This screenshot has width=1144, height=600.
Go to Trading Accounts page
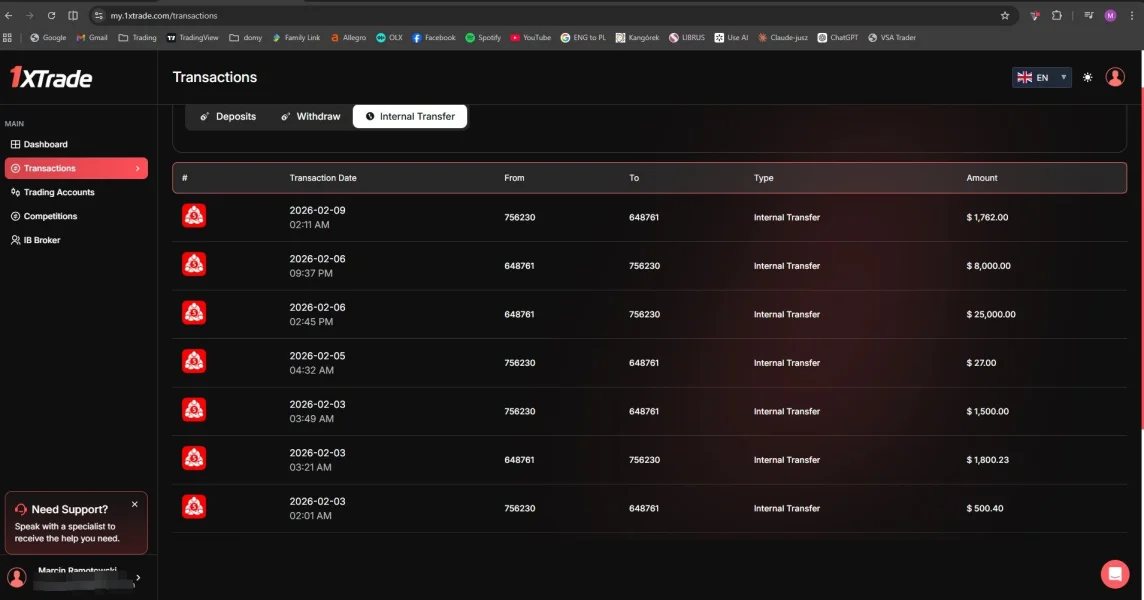59,193
